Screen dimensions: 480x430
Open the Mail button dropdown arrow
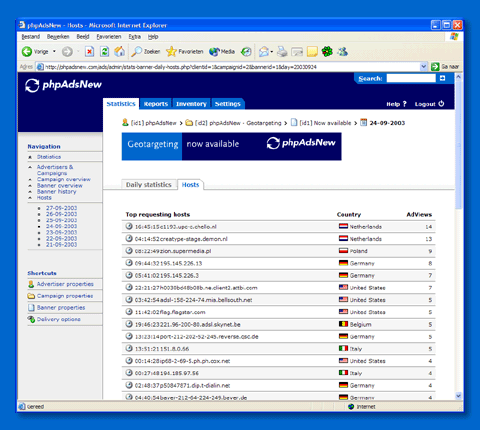point(272,52)
